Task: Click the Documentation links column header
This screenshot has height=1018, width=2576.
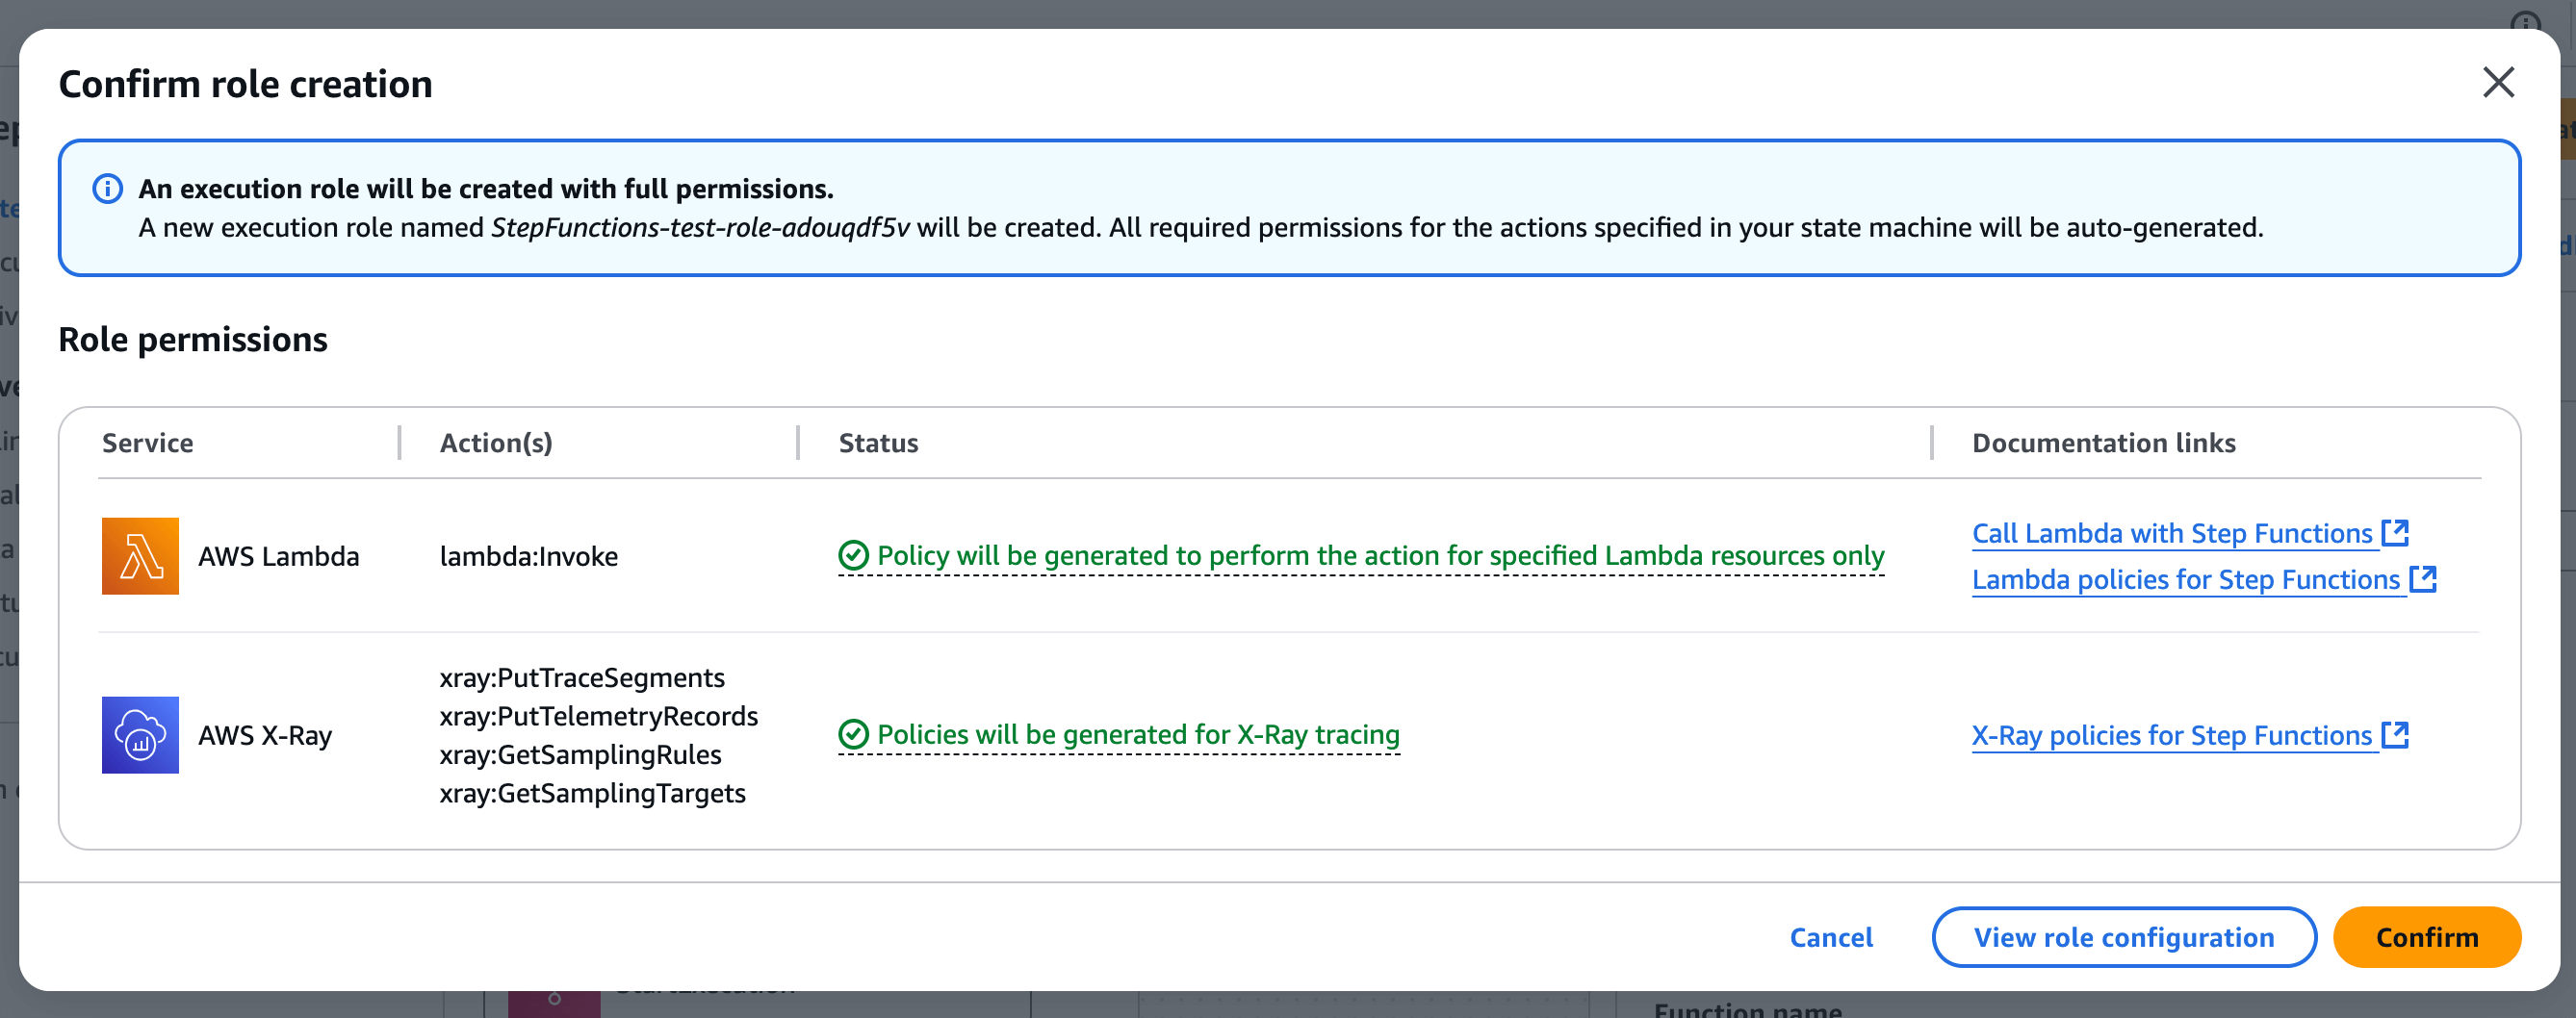Action: point(2103,443)
